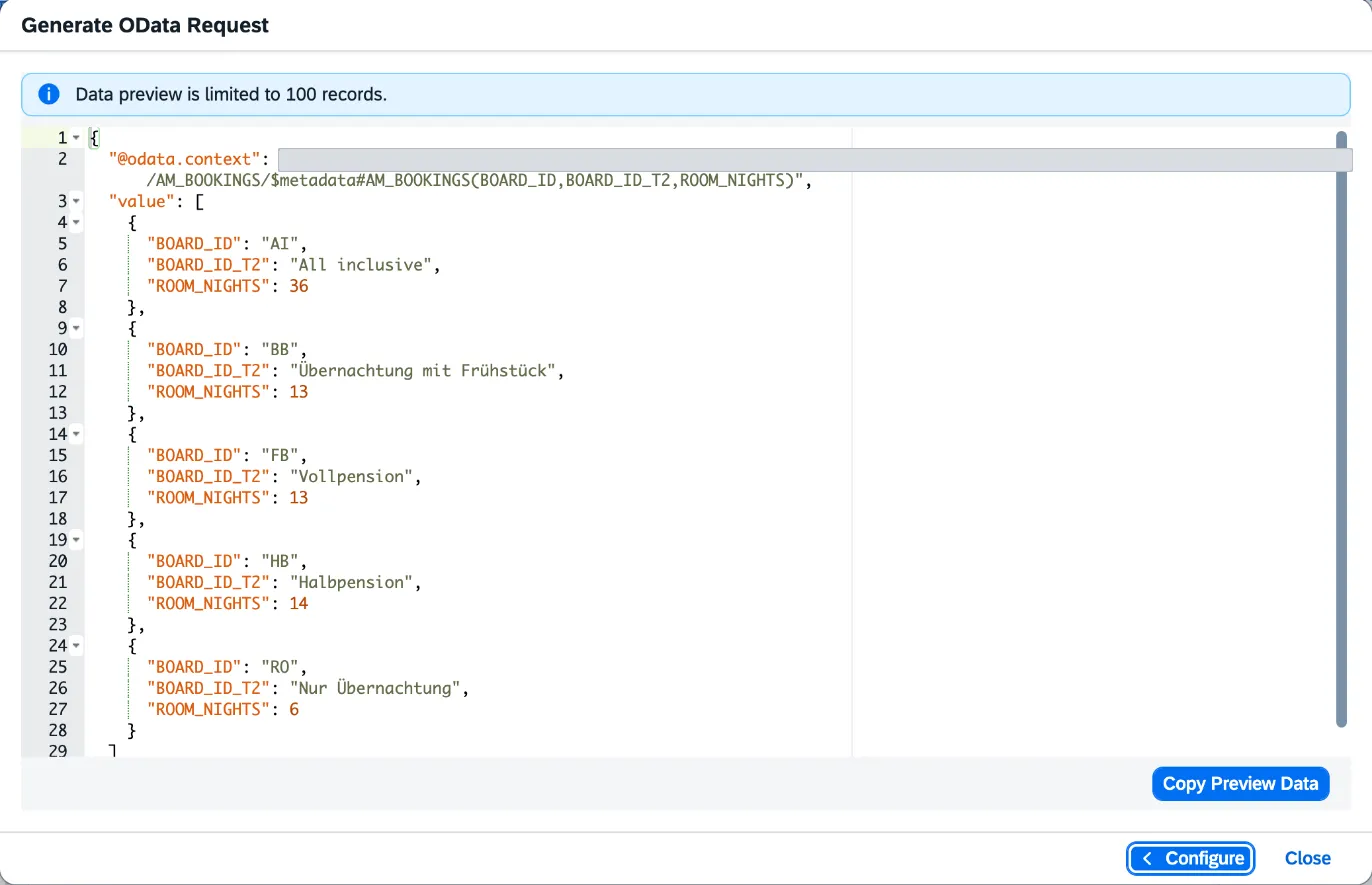Close the Generate OData Request dialog

[x=1307, y=859]
